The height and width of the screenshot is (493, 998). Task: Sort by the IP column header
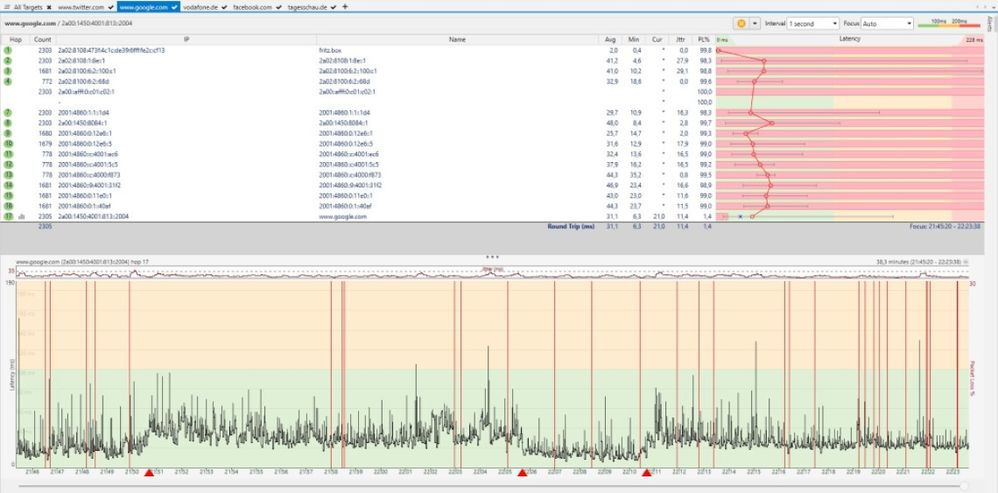tap(186, 39)
